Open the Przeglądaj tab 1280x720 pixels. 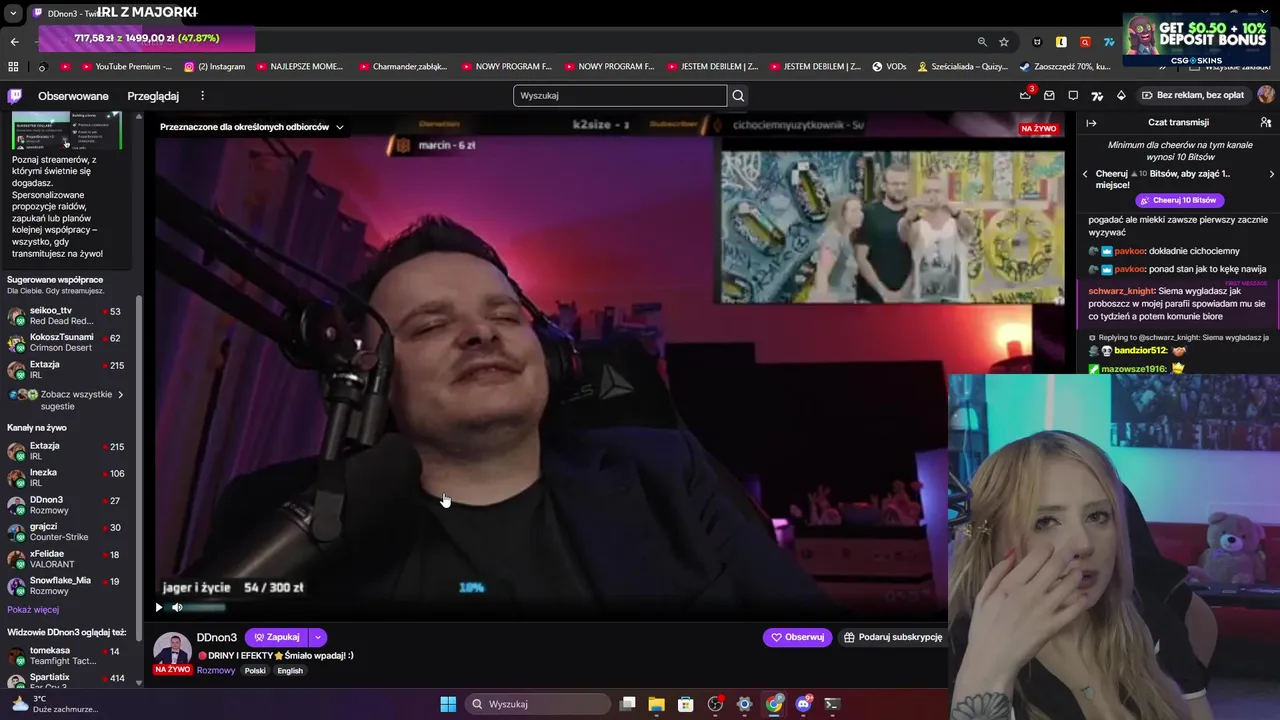pos(153,96)
